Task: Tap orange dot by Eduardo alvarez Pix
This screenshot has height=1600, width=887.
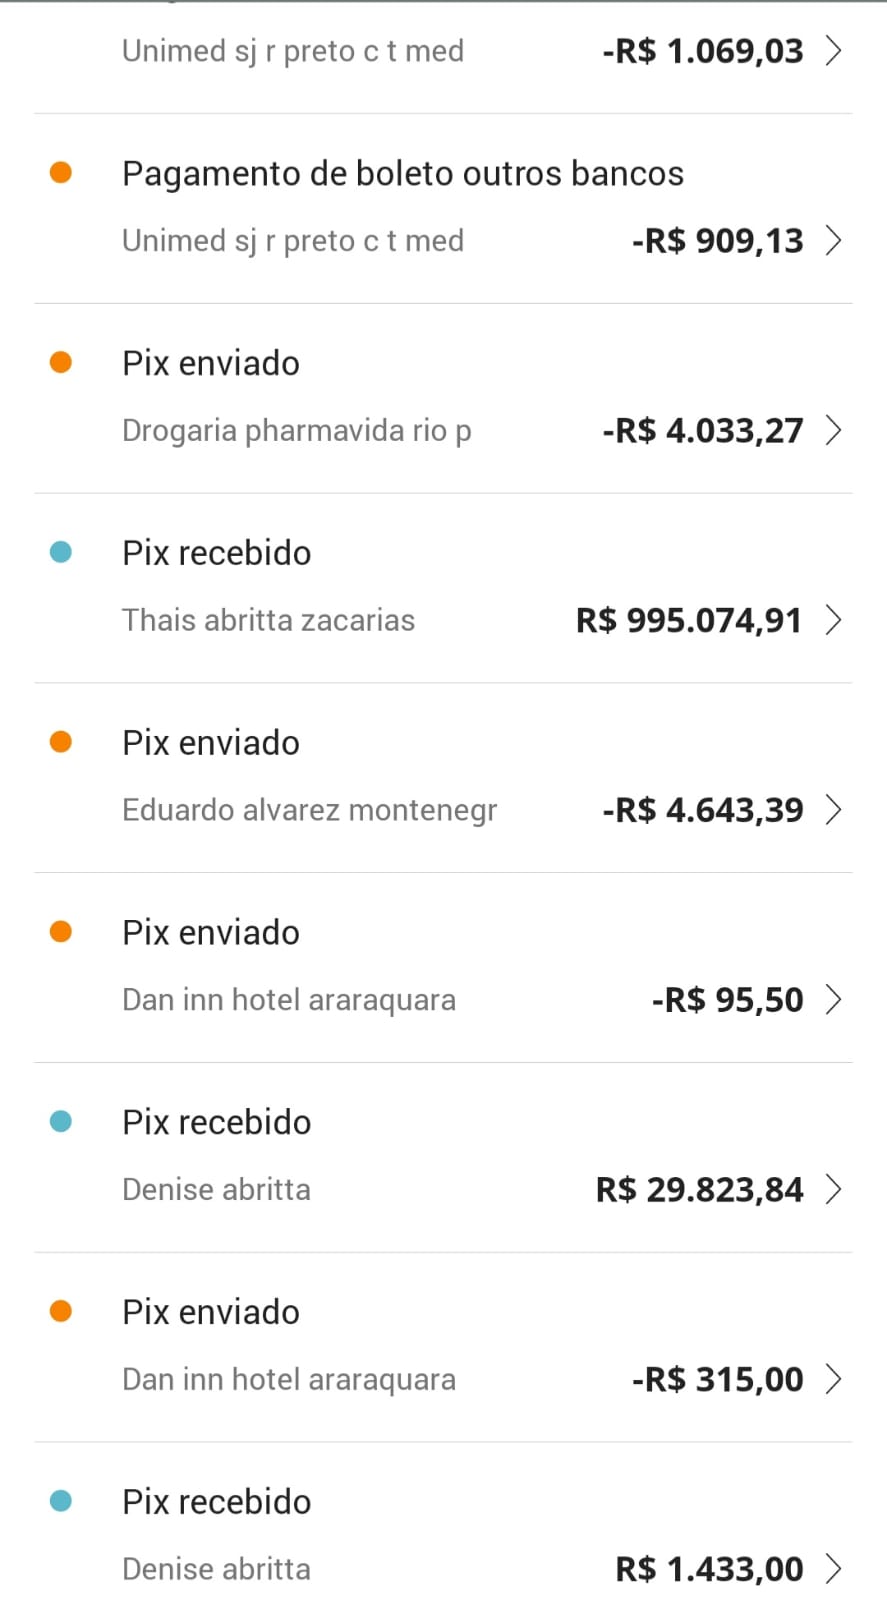Action: click(x=61, y=742)
